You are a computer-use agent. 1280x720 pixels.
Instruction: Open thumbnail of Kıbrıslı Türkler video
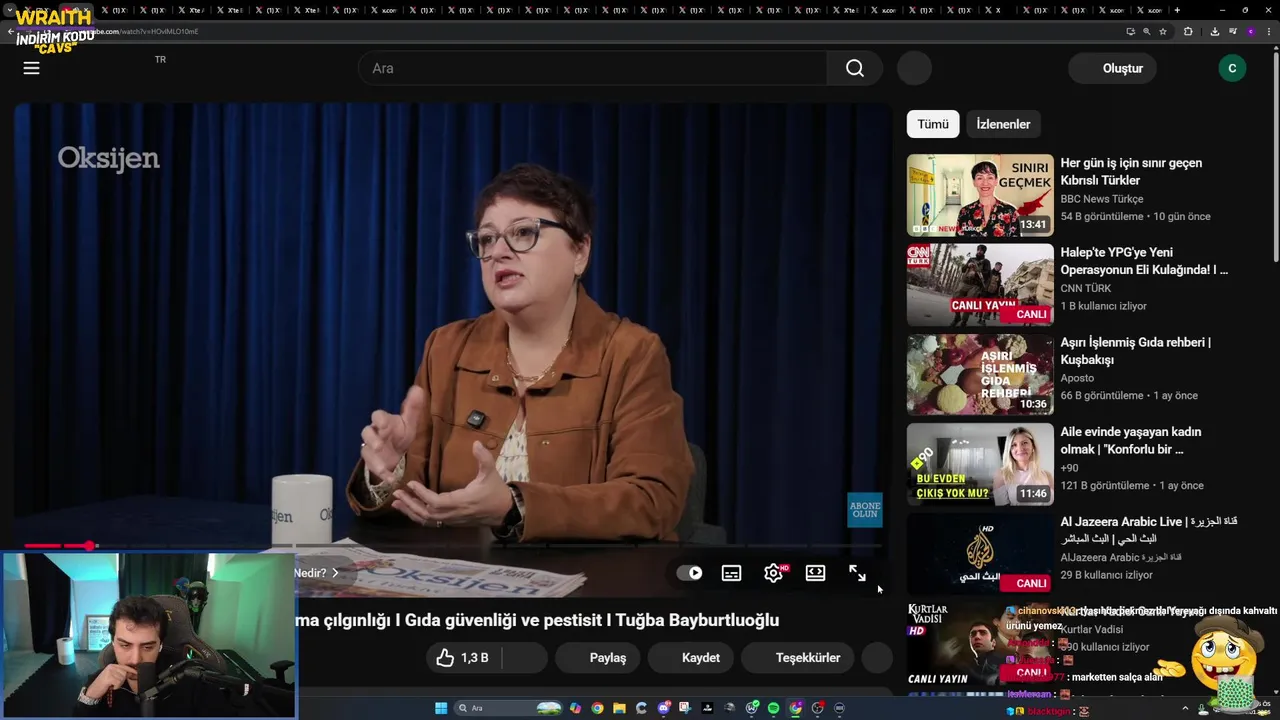[980, 195]
